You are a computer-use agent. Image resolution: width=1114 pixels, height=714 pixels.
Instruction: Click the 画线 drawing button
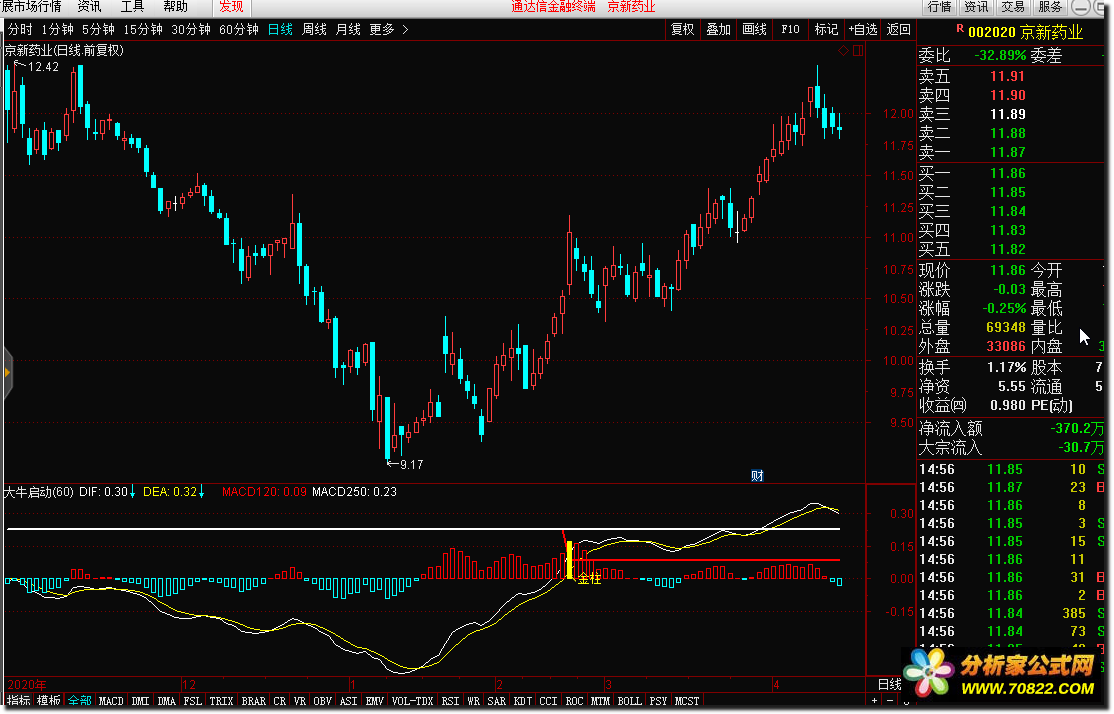[755, 29]
